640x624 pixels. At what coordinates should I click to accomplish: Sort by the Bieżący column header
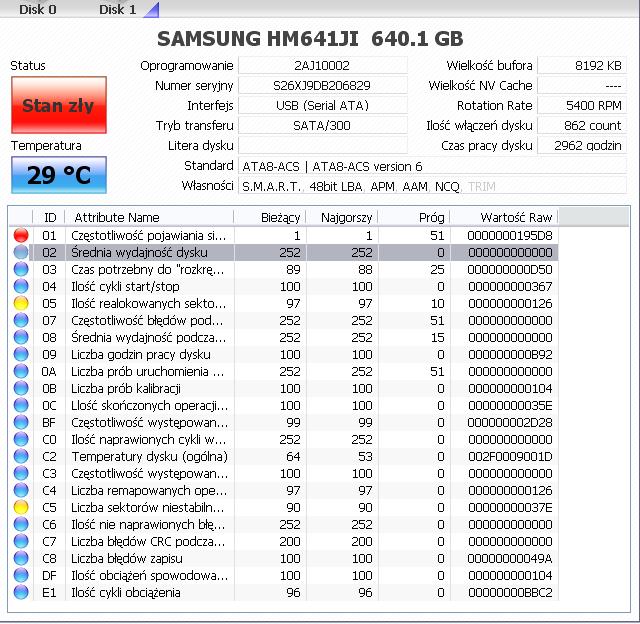tap(270, 217)
